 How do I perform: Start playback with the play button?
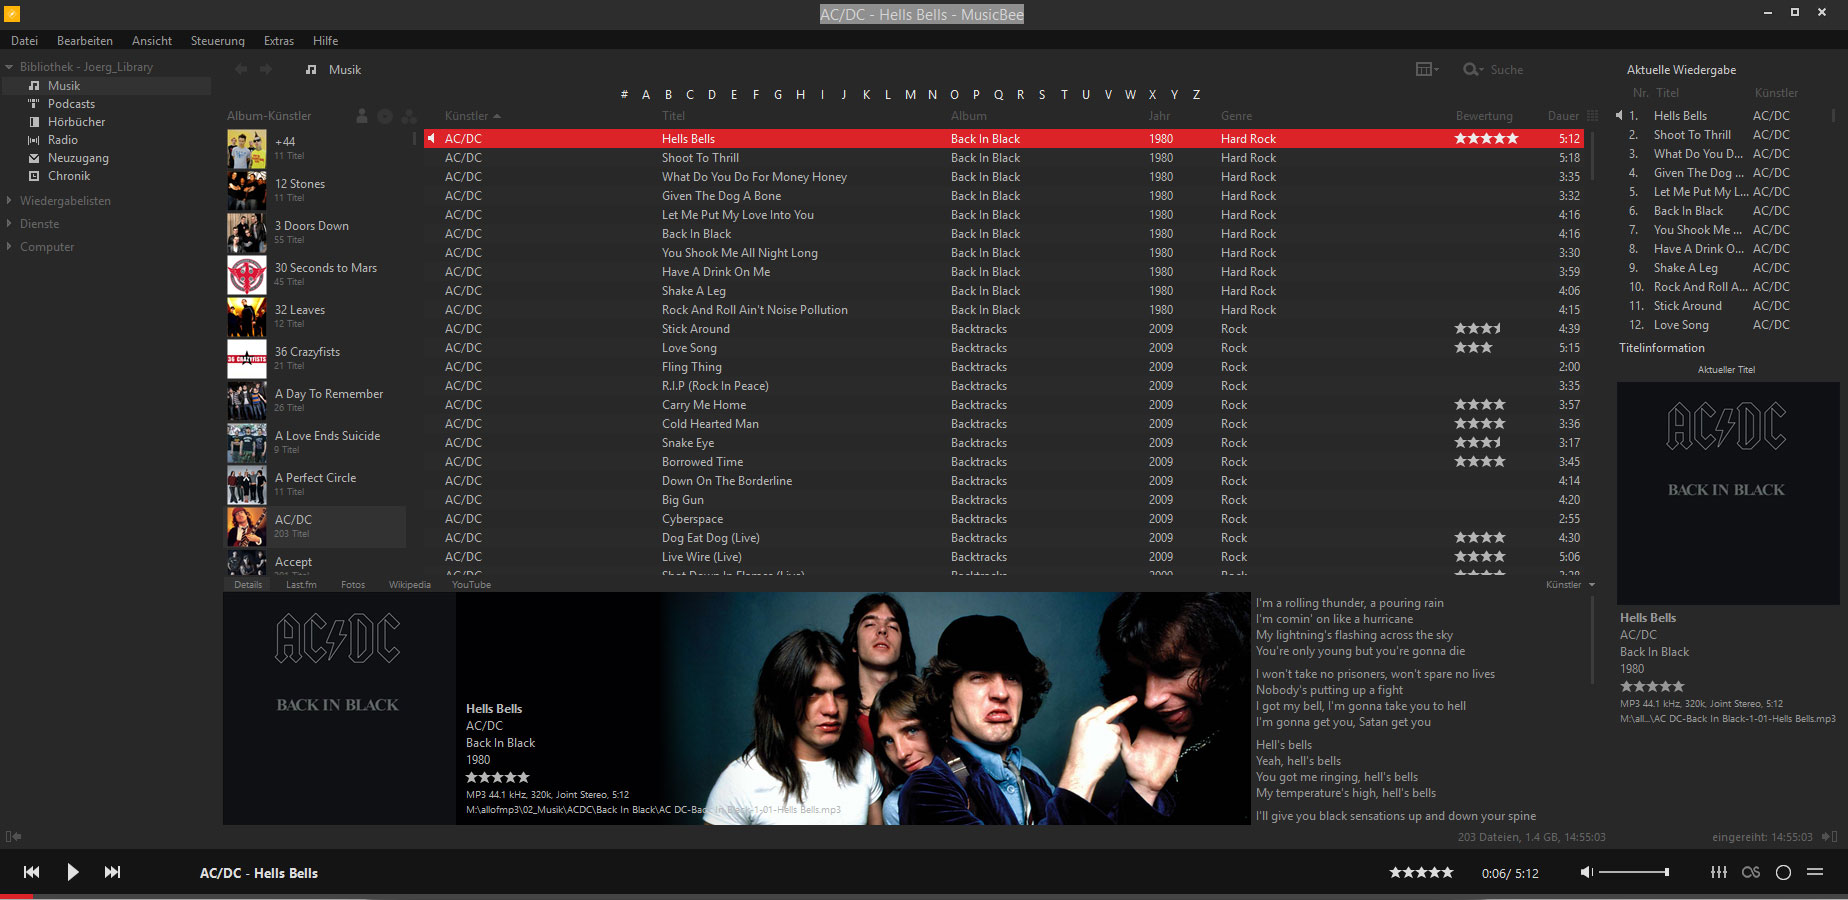pyautogui.click(x=72, y=872)
